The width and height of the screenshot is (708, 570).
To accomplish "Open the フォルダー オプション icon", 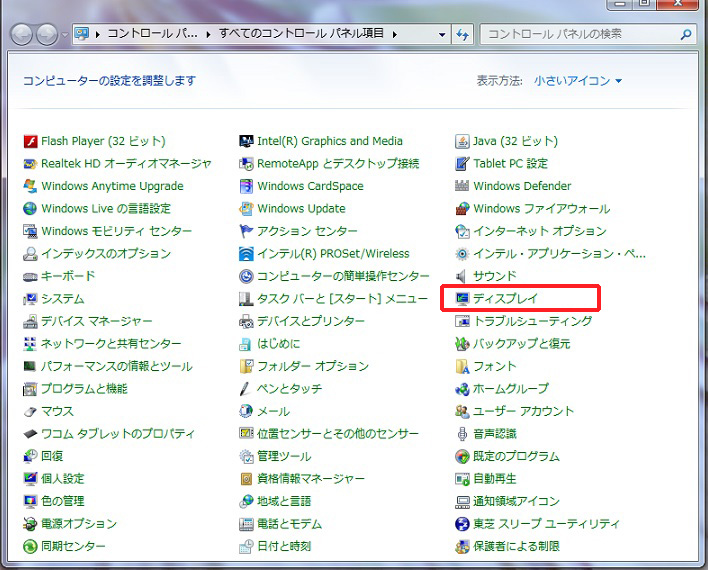I will (x=246, y=366).
